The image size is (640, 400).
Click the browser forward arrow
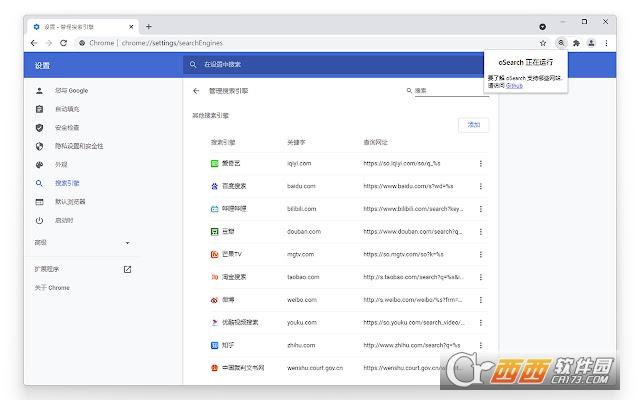(x=49, y=43)
